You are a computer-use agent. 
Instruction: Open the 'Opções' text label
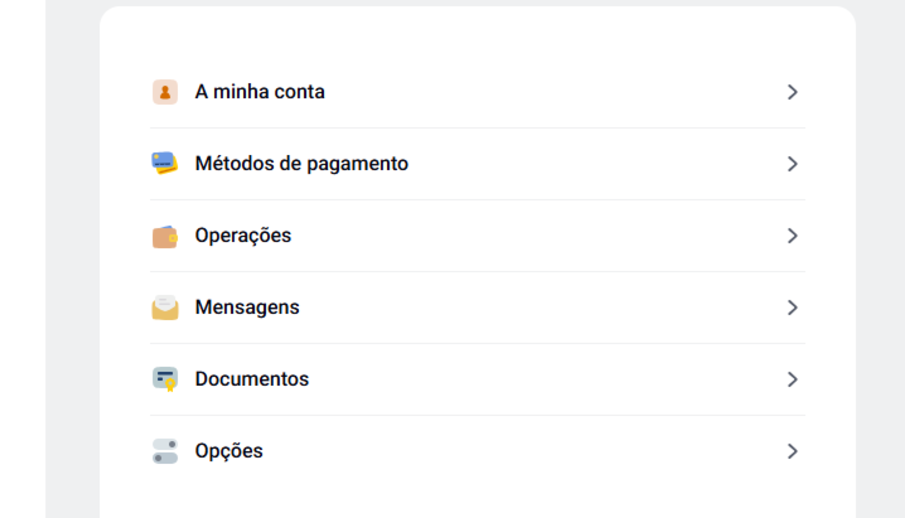tap(229, 451)
